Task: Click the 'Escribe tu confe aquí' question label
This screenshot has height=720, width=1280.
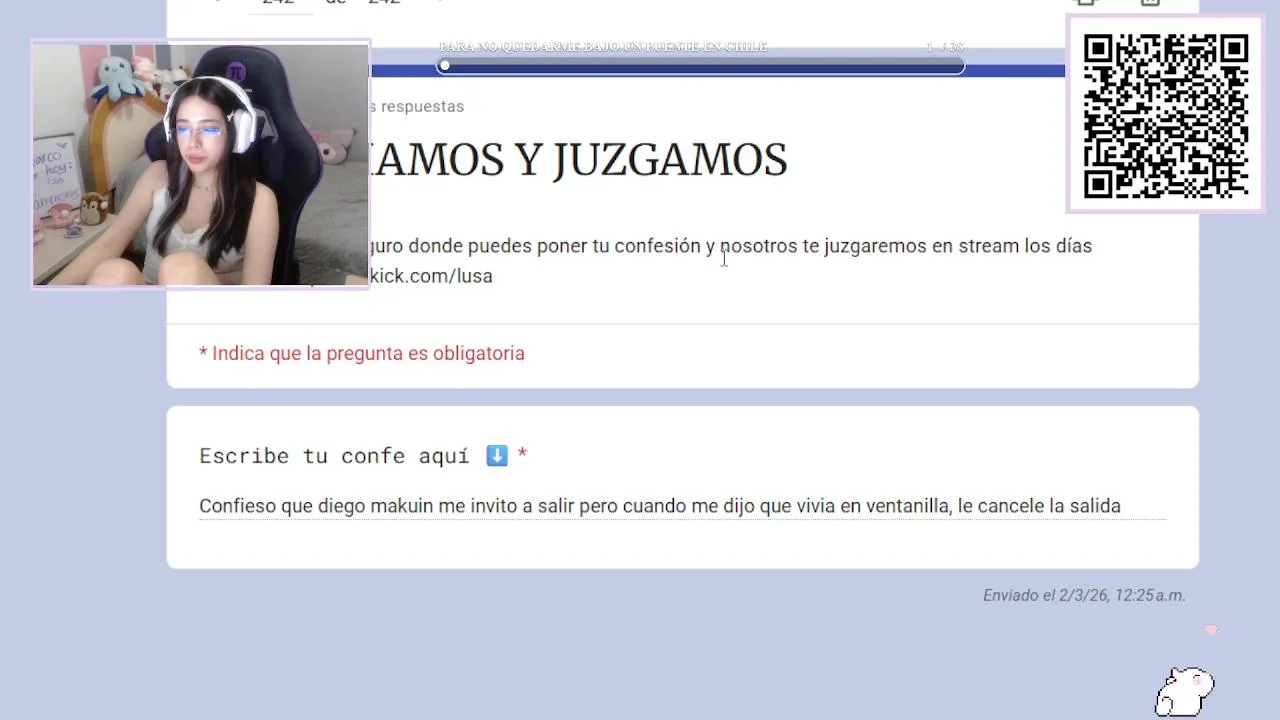Action: click(x=334, y=456)
